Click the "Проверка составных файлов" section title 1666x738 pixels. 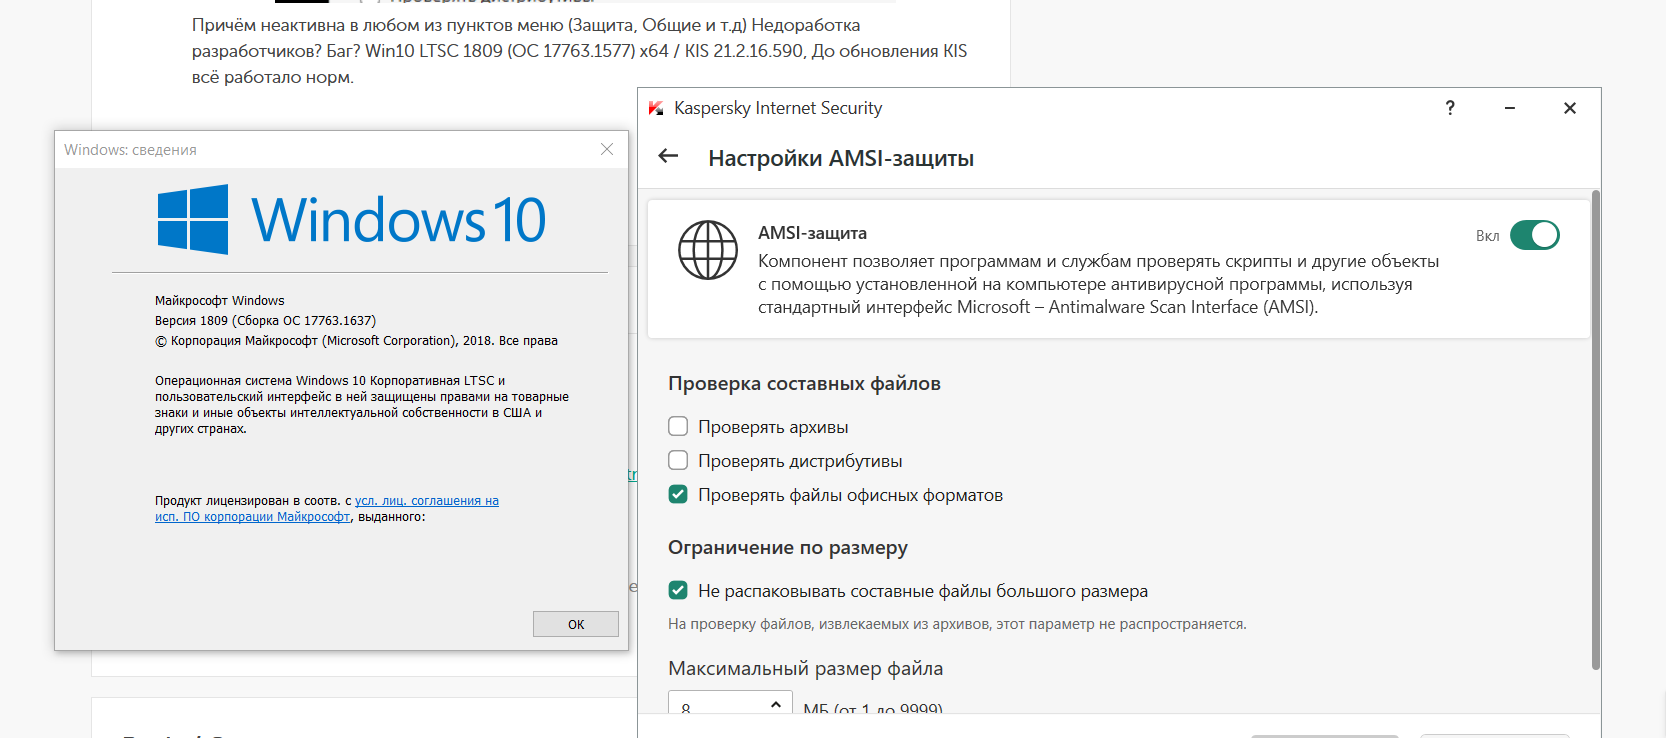tap(804, 384)
